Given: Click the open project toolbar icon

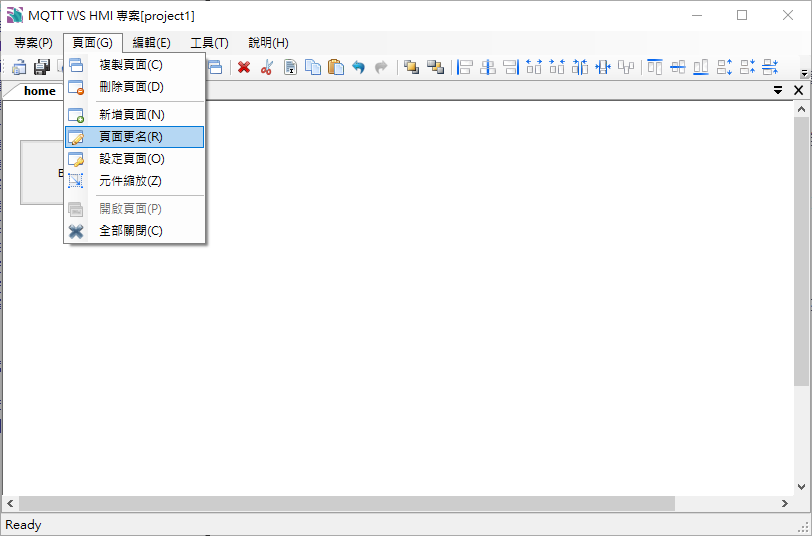Looking at the screenshot, I should point(19,67).
